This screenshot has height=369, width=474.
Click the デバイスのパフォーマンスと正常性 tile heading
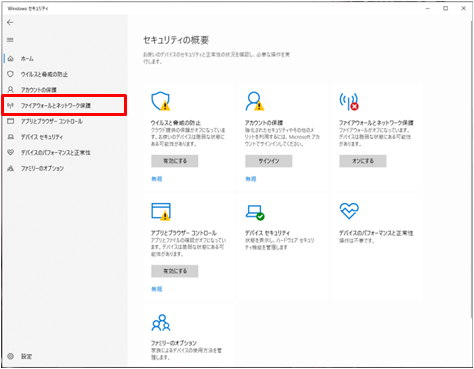coord(376,233)
